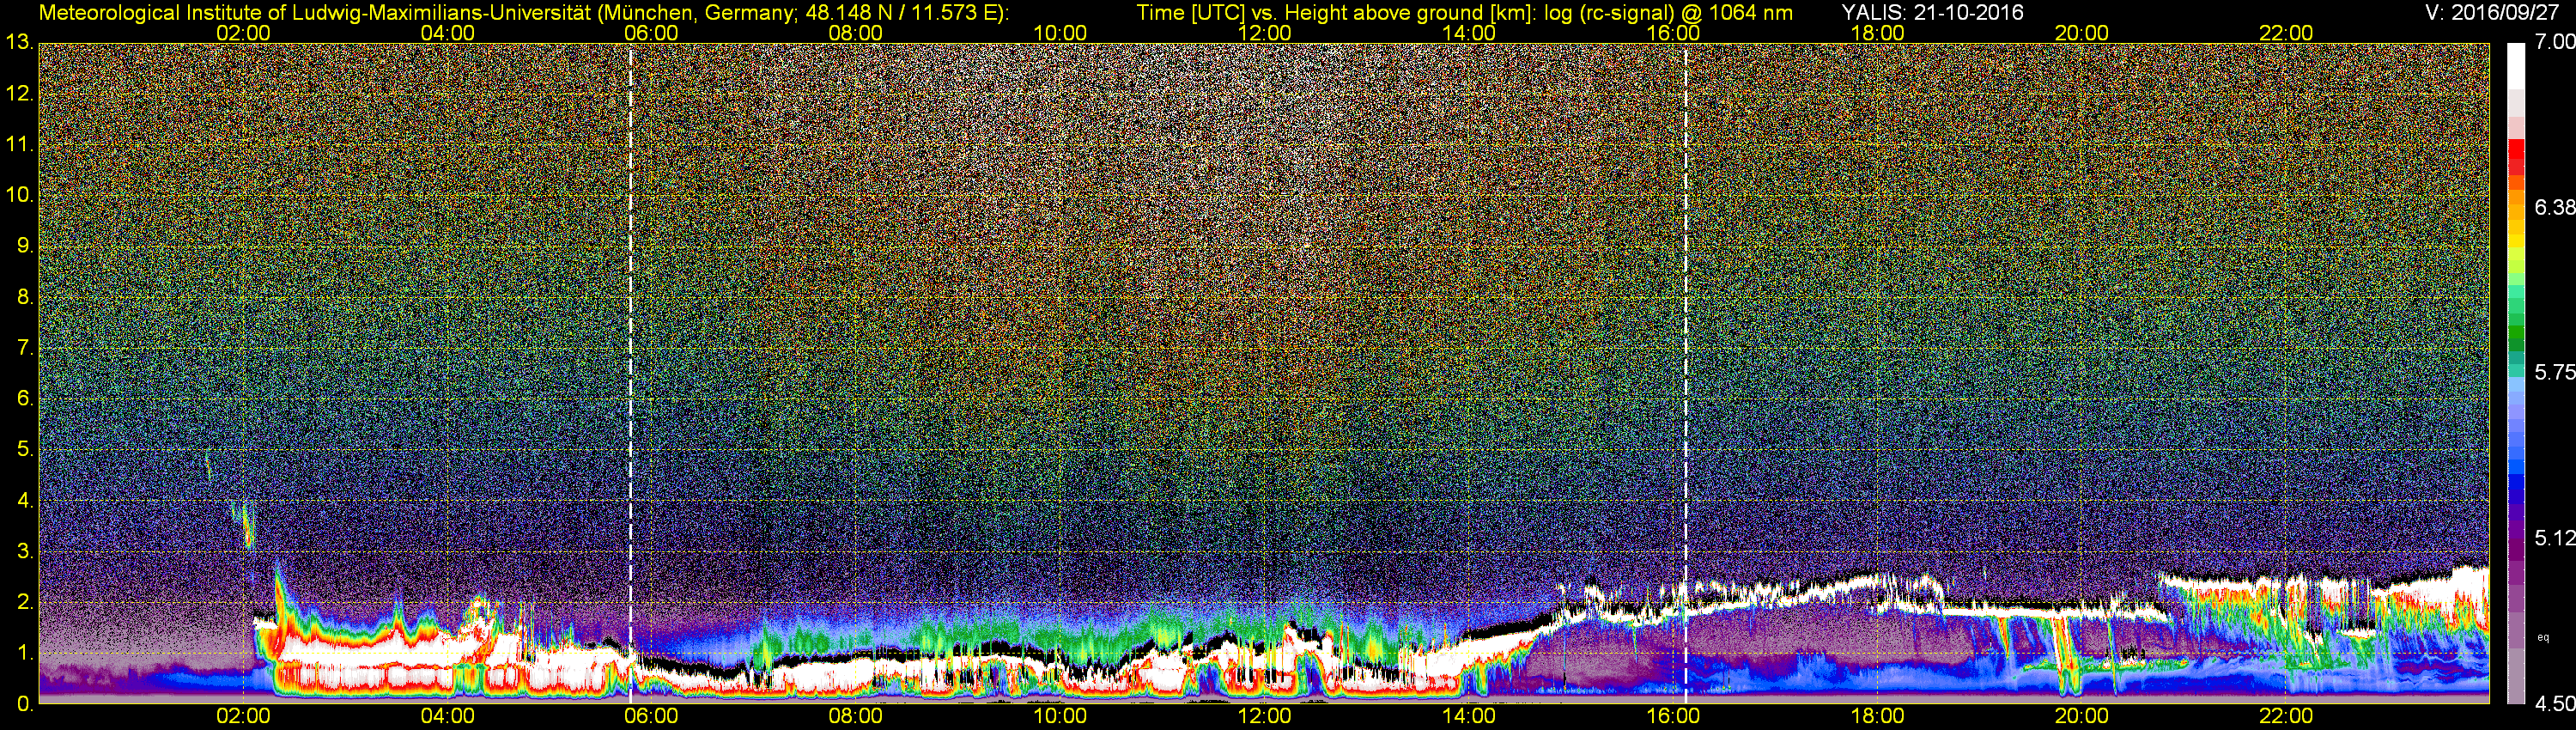2576x730 pixels.
Task: Click the 1 km height axis label
Action: pos(24,653)
